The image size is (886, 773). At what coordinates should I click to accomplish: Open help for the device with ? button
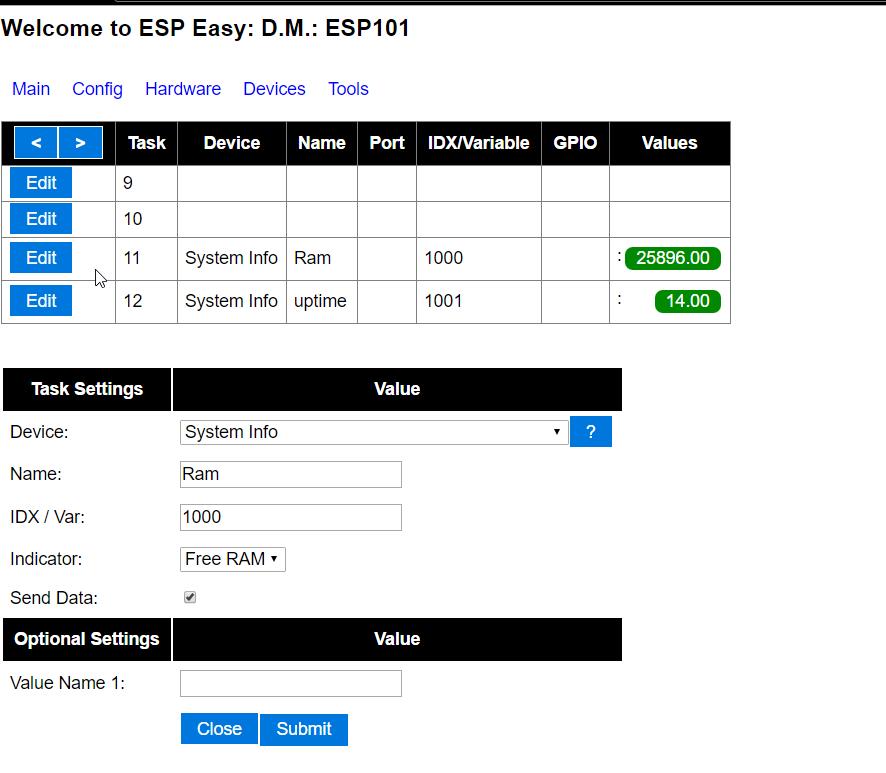coord(590,432)
